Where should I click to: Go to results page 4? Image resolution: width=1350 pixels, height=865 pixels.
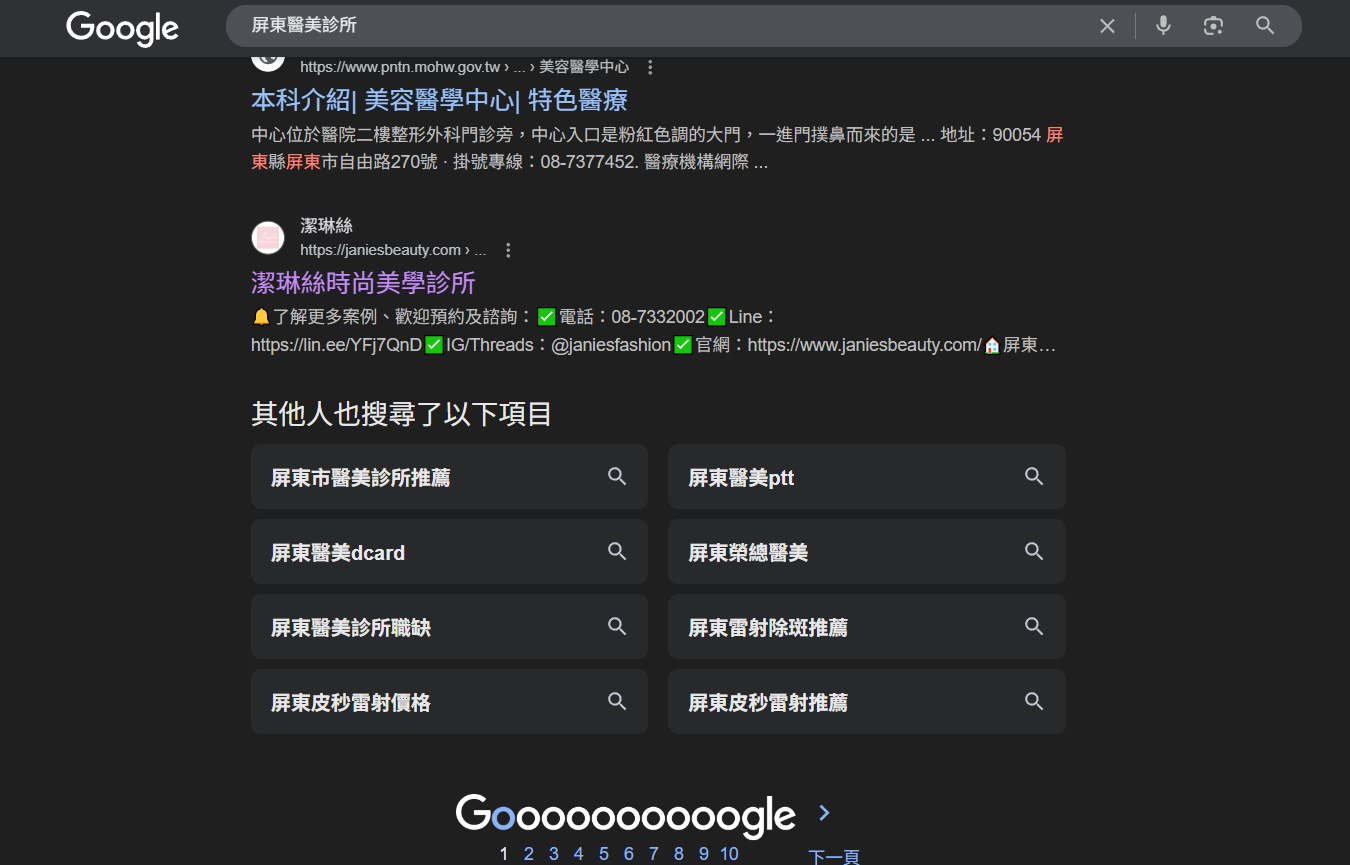coord(578,854)
